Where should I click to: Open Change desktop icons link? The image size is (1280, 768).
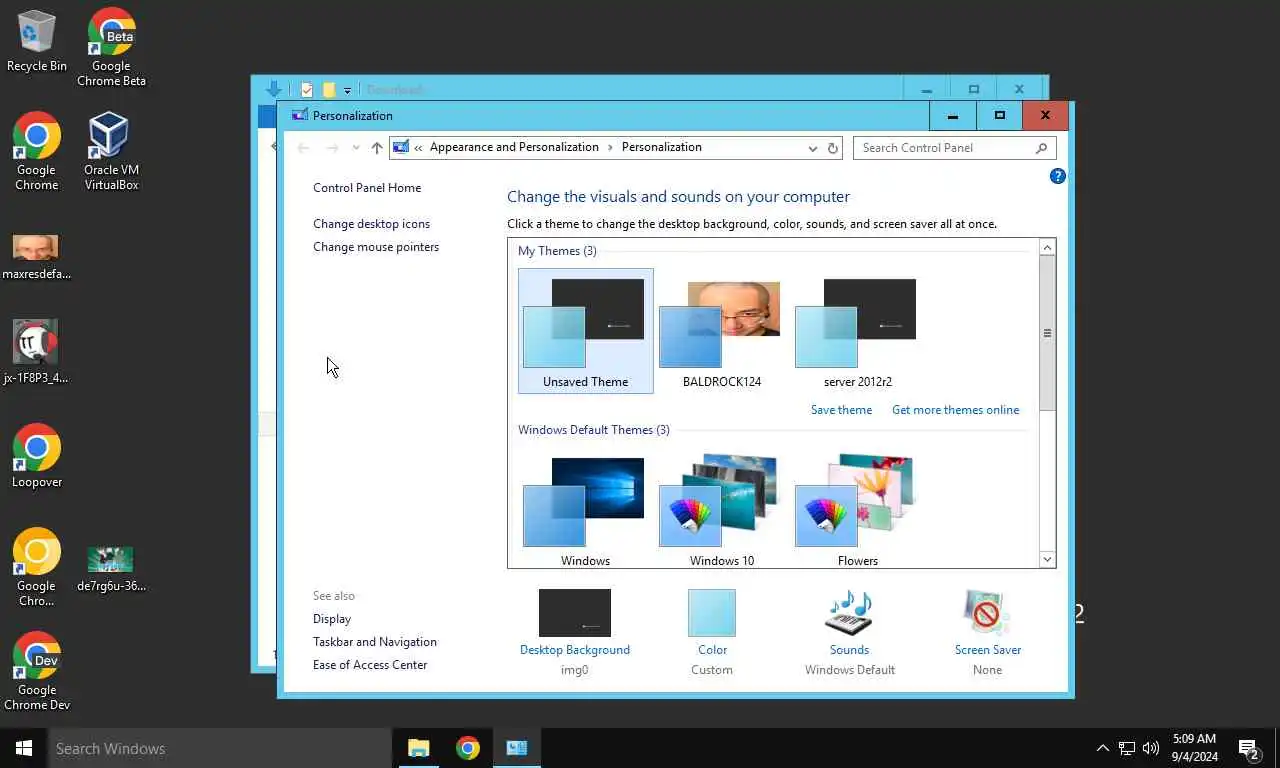click(371, 224)
